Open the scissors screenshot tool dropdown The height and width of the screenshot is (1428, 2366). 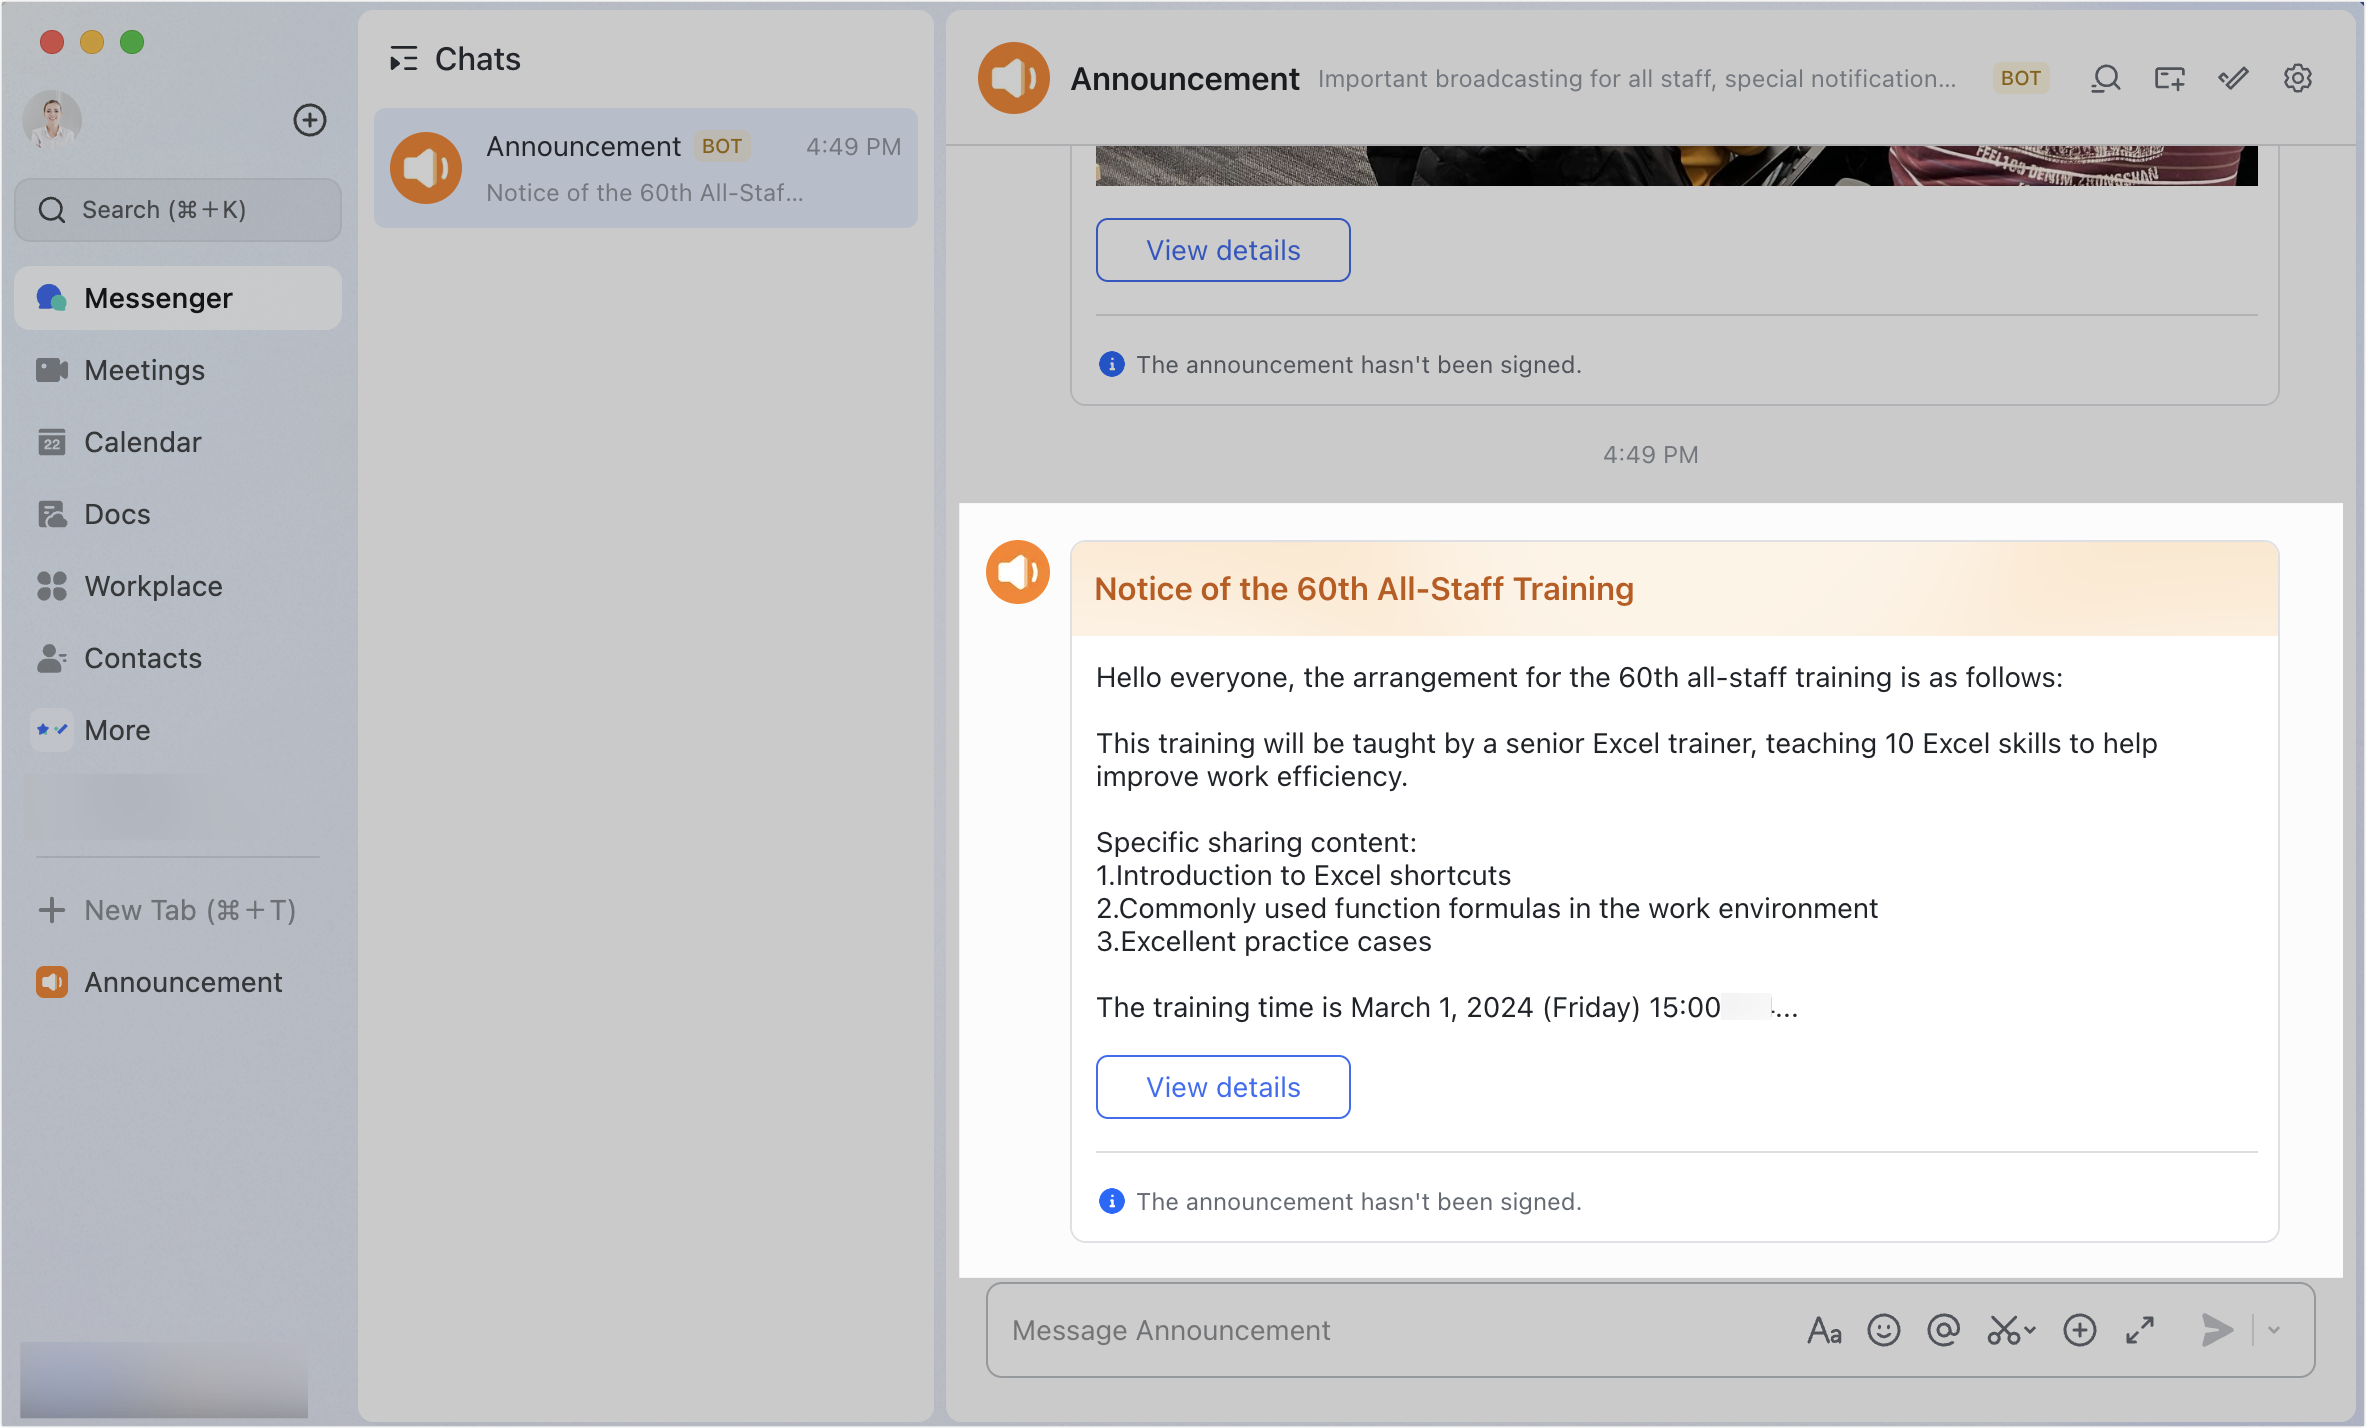click(x=2030, y=1330)
